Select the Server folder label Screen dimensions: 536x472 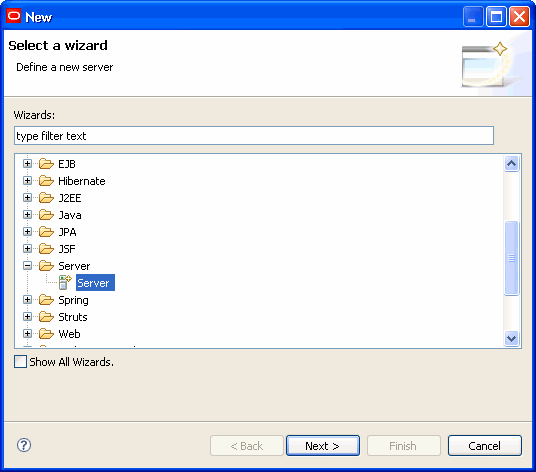tap(74, 266)
